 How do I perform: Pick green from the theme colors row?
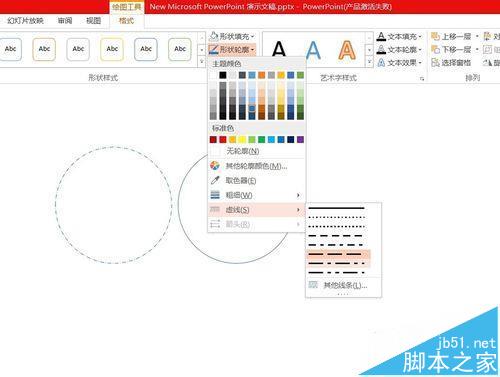pos(300,75)
